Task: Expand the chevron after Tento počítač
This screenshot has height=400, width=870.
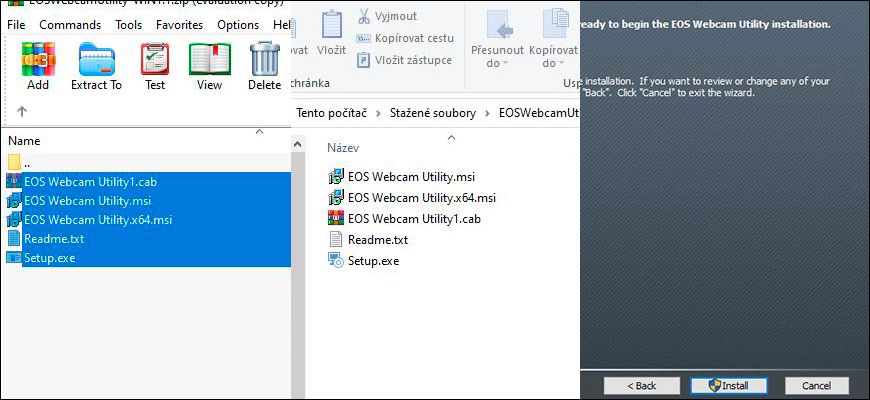Action: click(378, 113)
